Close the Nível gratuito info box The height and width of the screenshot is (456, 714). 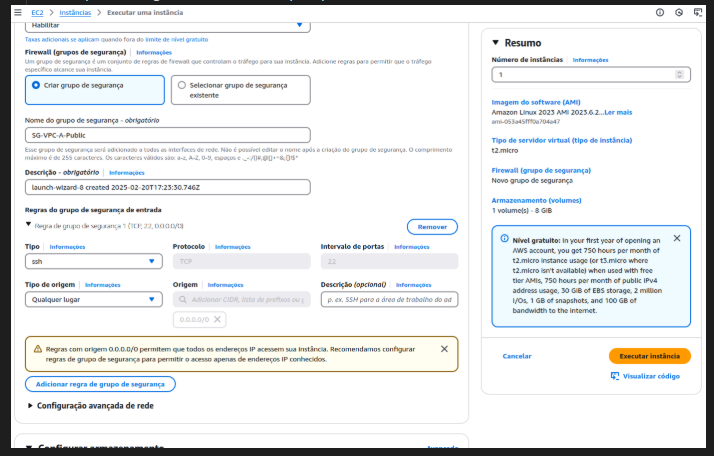pyautogui.click(x=676, y=239)
